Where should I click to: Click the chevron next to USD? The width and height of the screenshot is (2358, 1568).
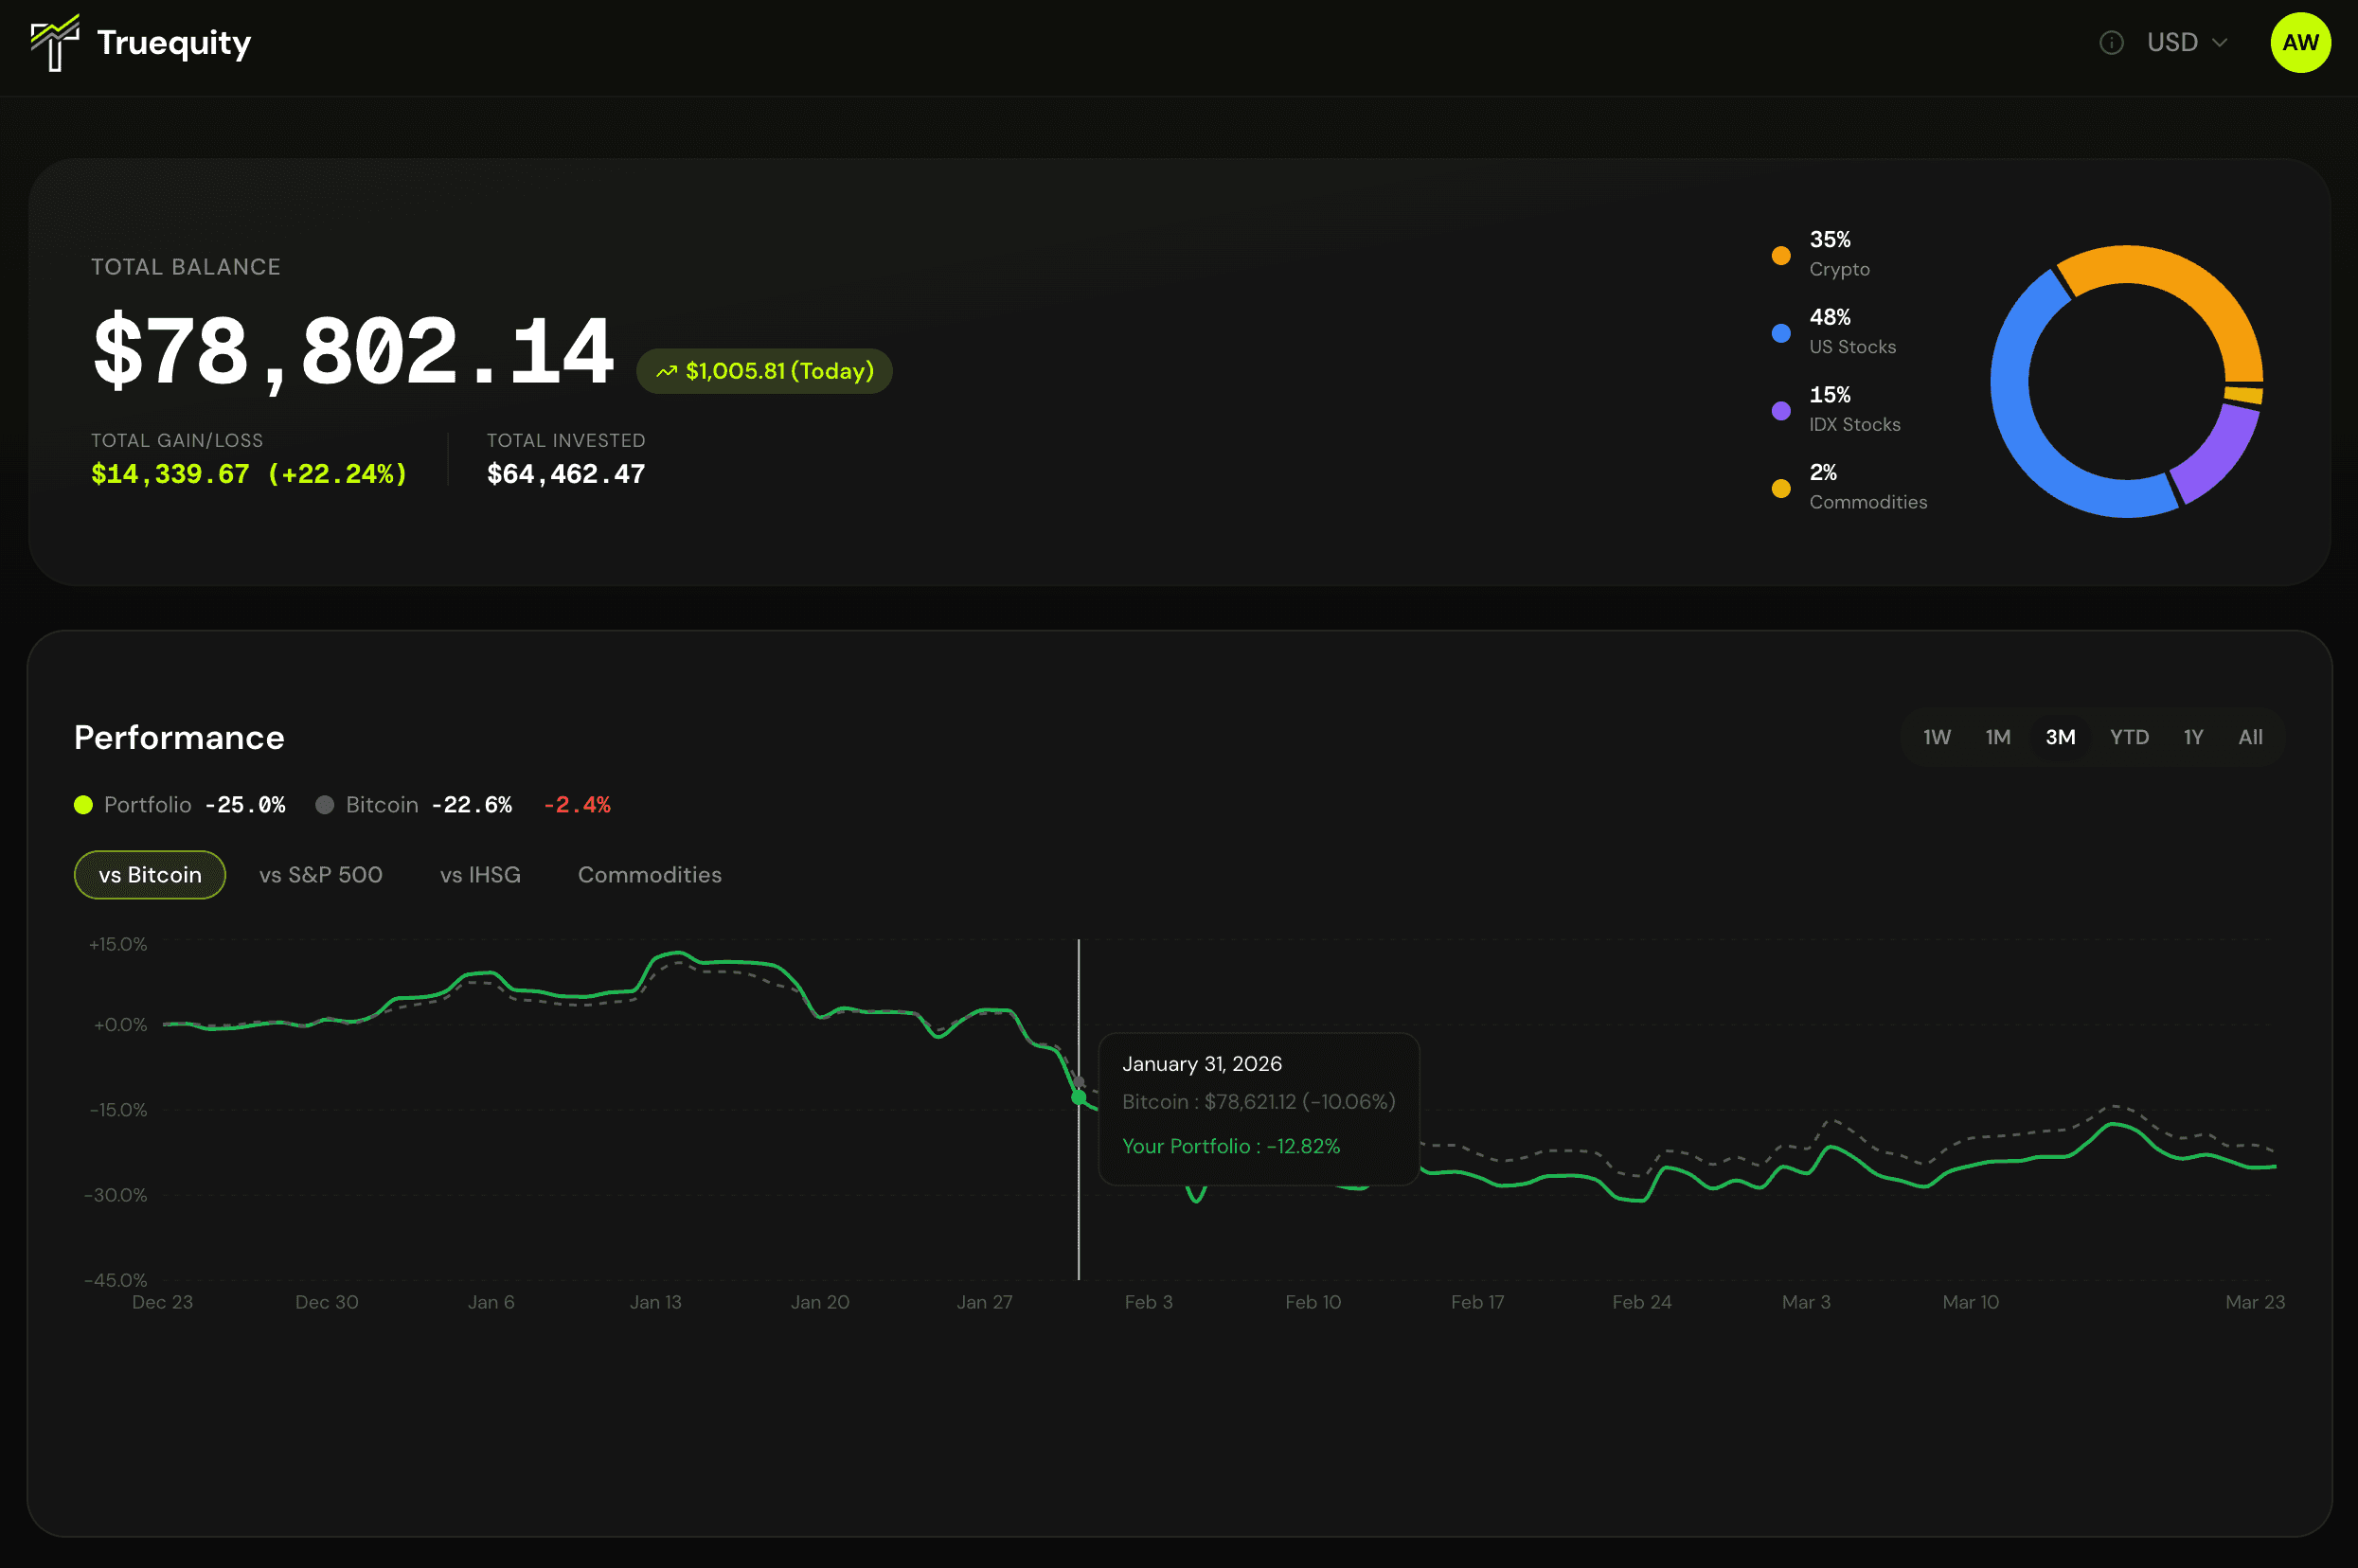[2220, 43]
